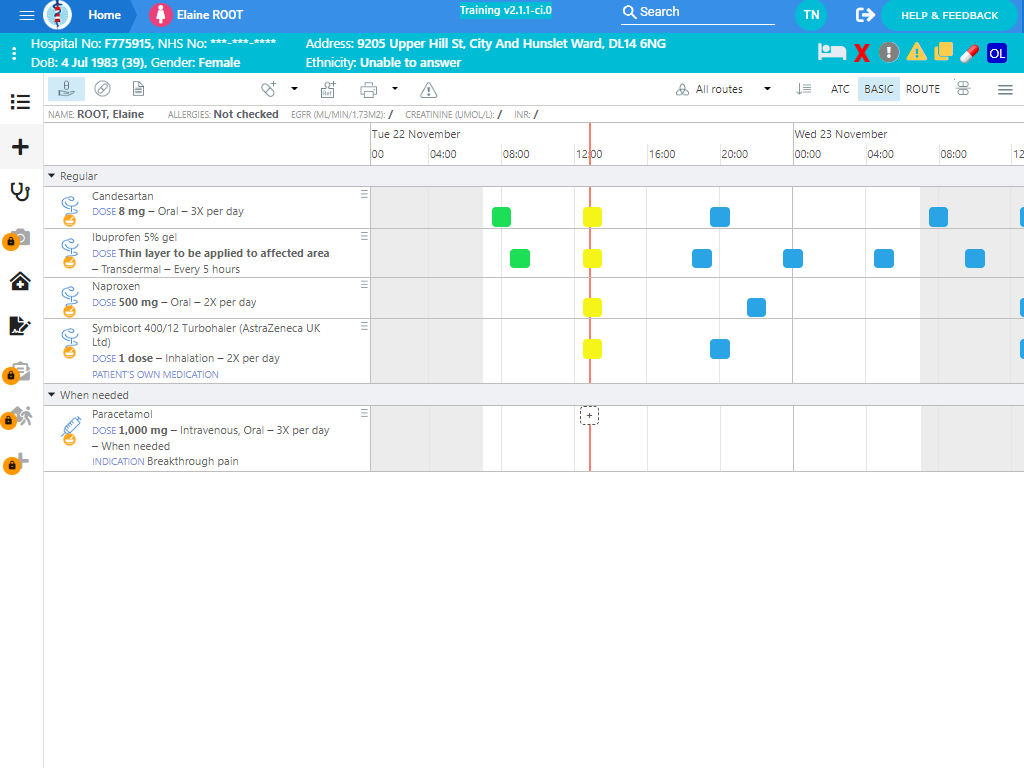Image resolution: width=1024 pixels, height=768 pixels.
Task: Click the pill capsule icon in banner
Action: click(x=969, y=53)
